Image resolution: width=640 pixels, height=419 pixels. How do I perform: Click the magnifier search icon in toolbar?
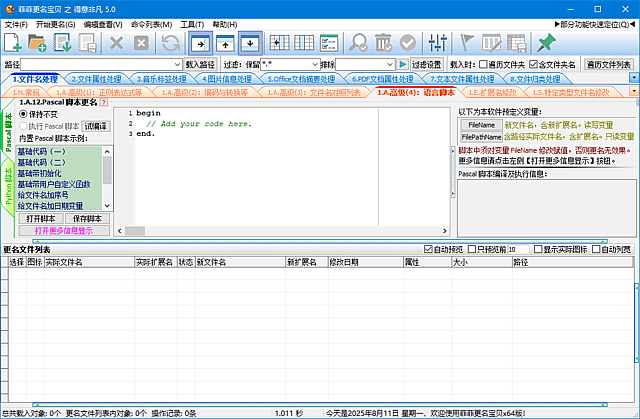point(354,42)
